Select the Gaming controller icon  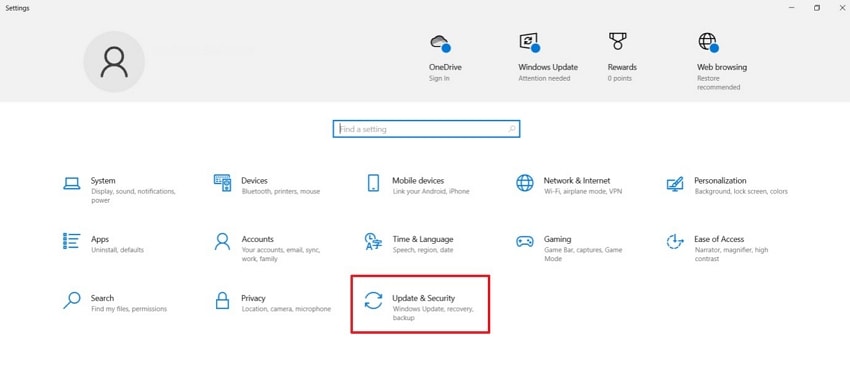click(525, 241)
